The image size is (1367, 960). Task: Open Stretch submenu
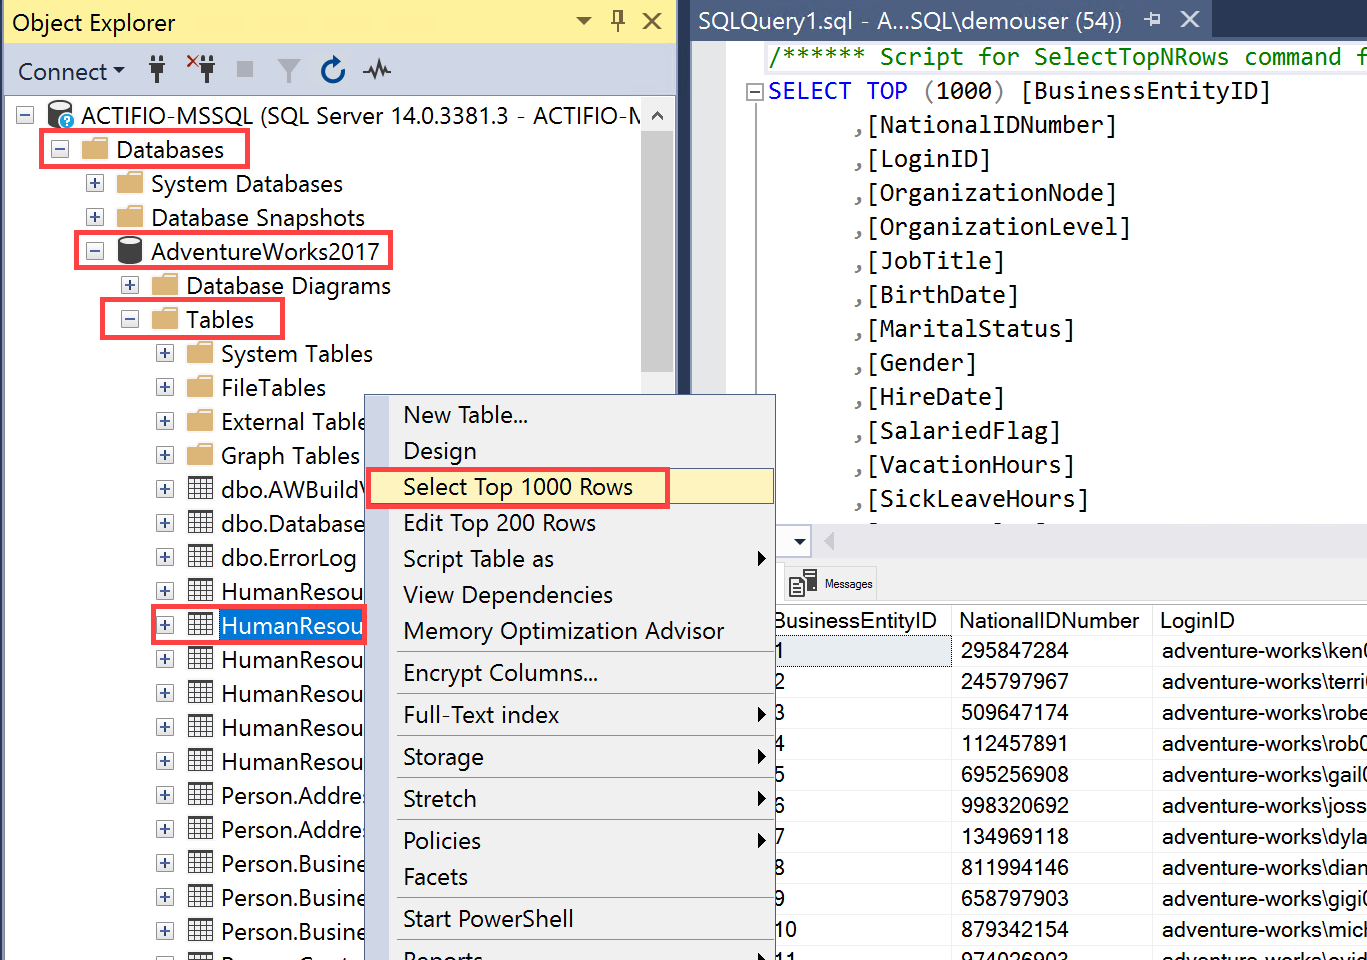click(570, 799)
